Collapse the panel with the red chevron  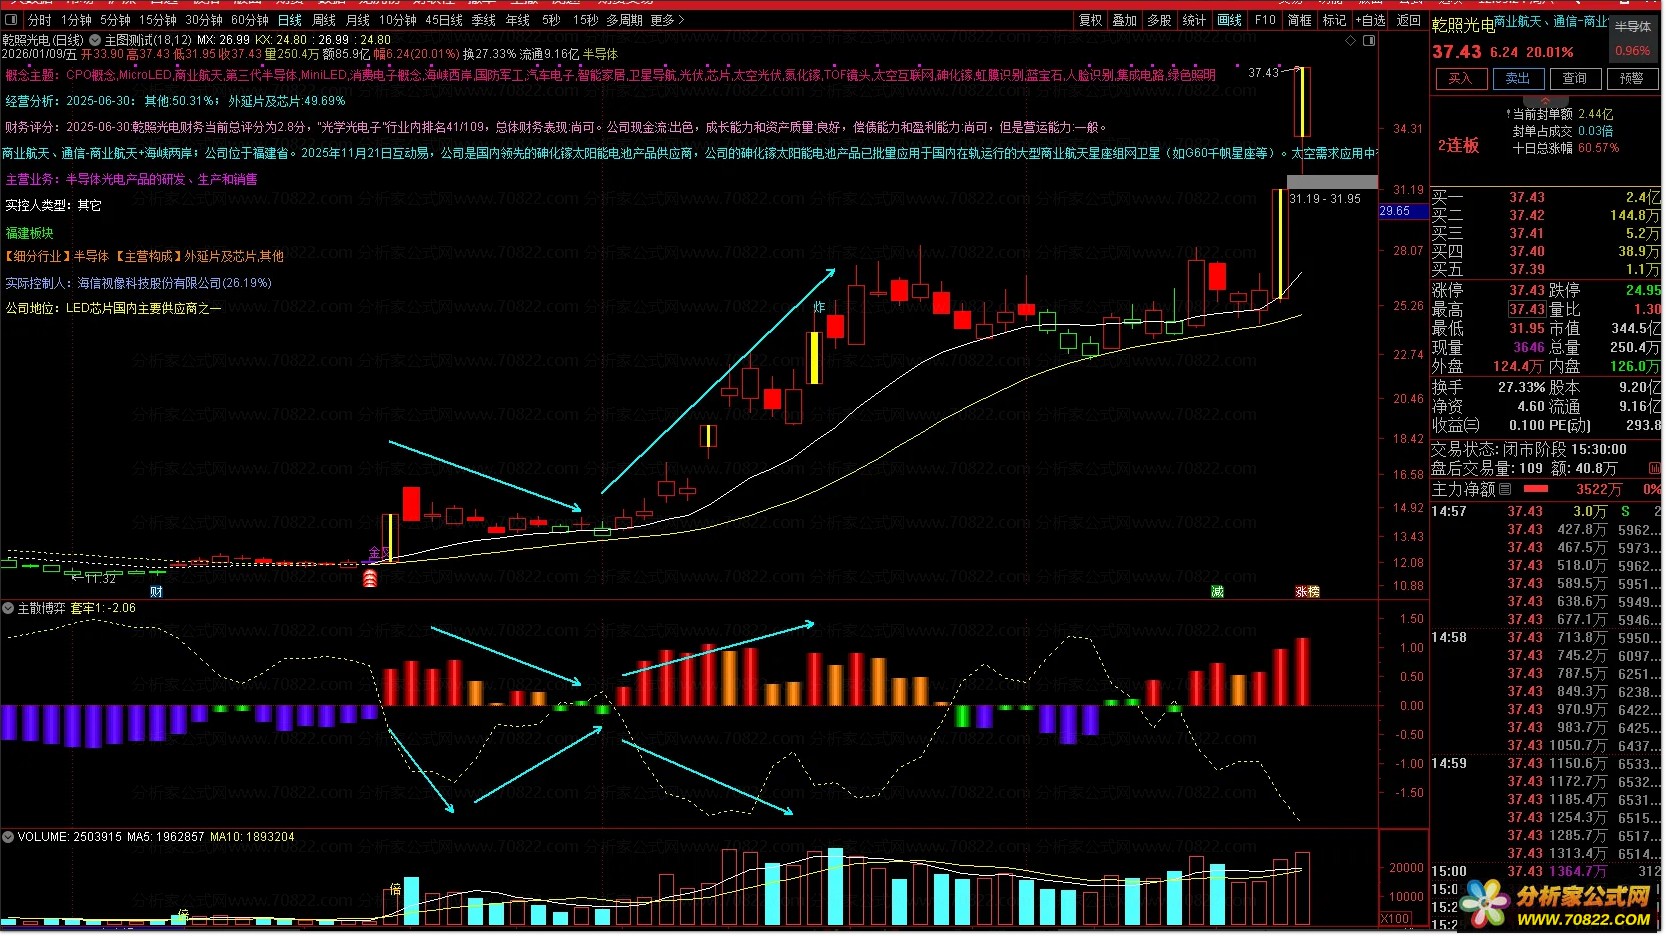tap(1545, 101)
